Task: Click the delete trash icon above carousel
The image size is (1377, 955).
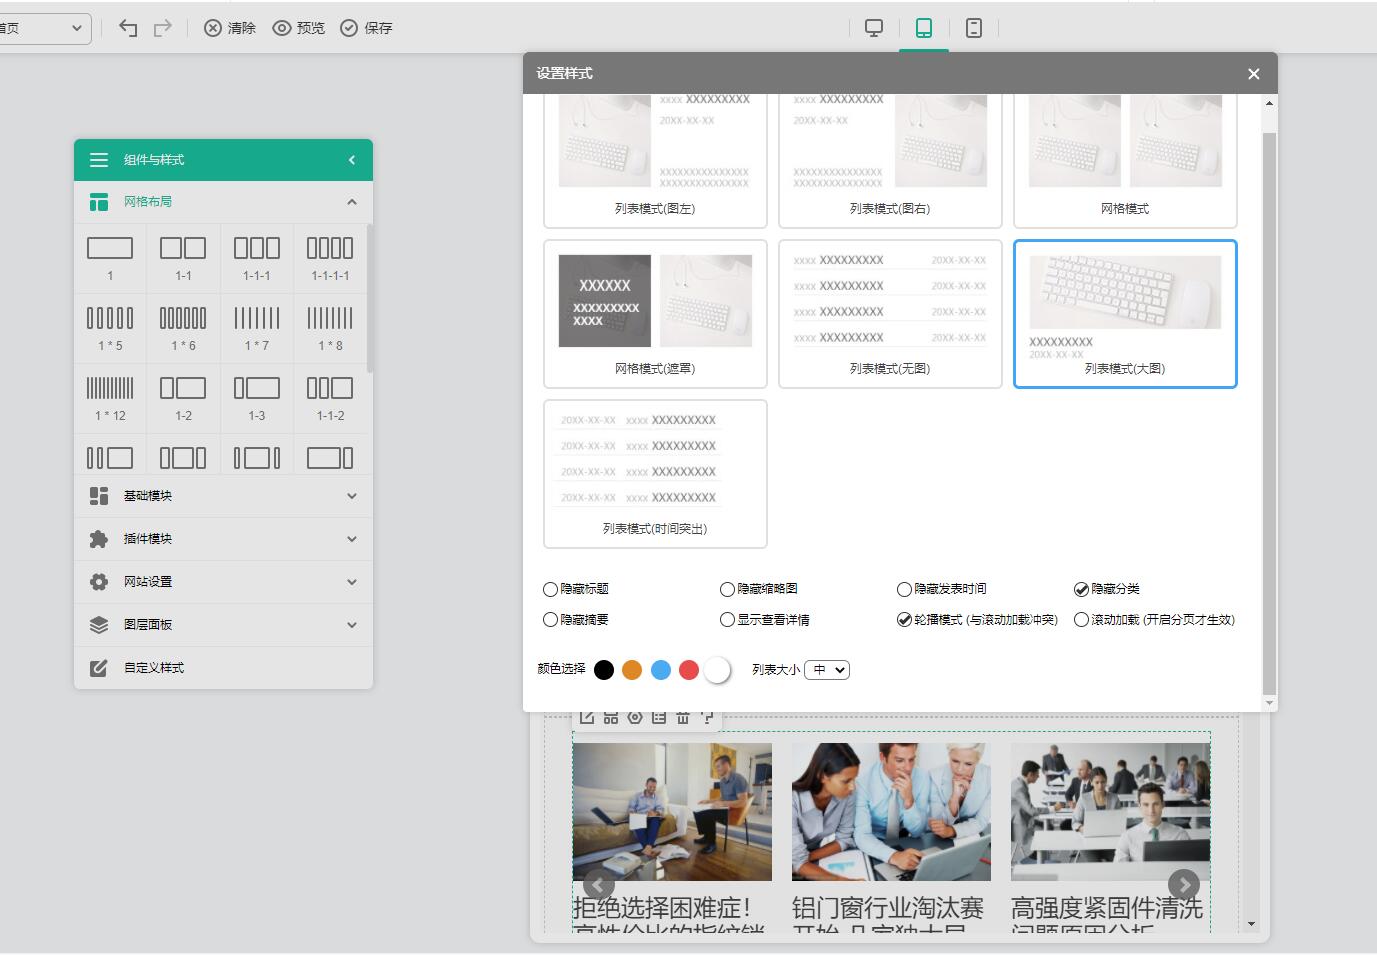Action: [683, 717]
